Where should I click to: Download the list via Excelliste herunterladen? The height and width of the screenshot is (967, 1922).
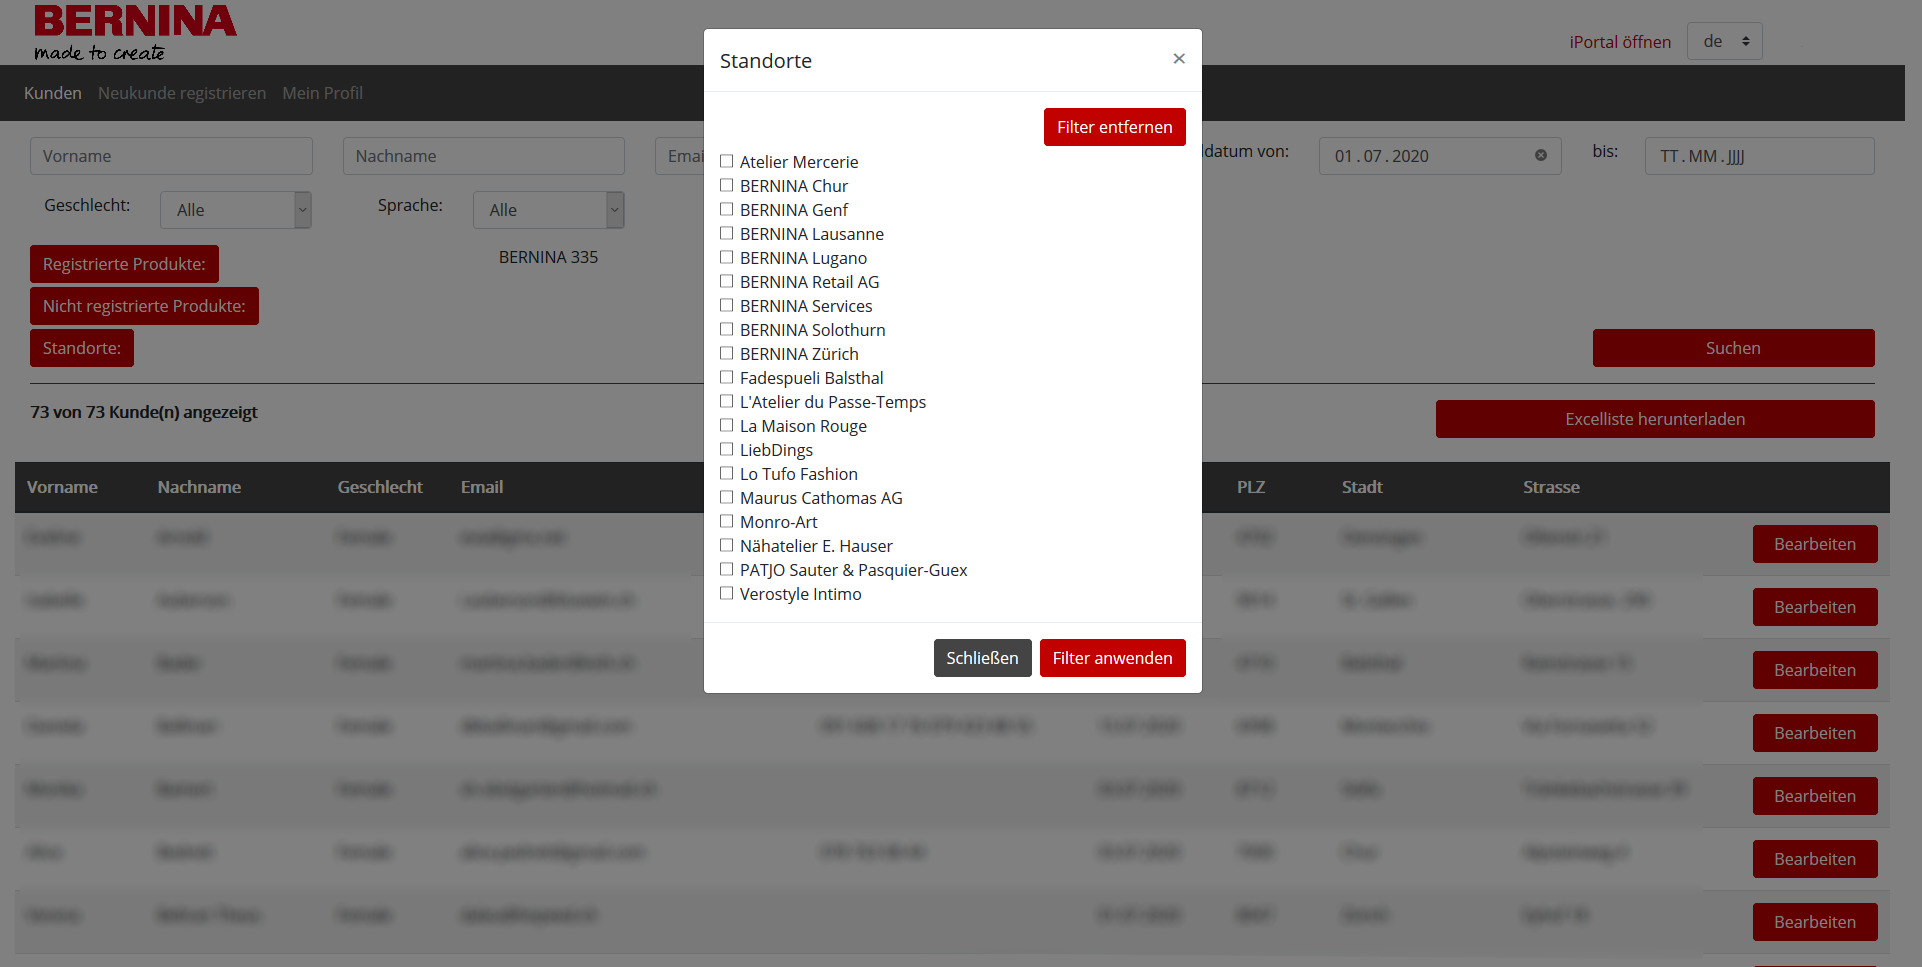(x=1655, y=419)
